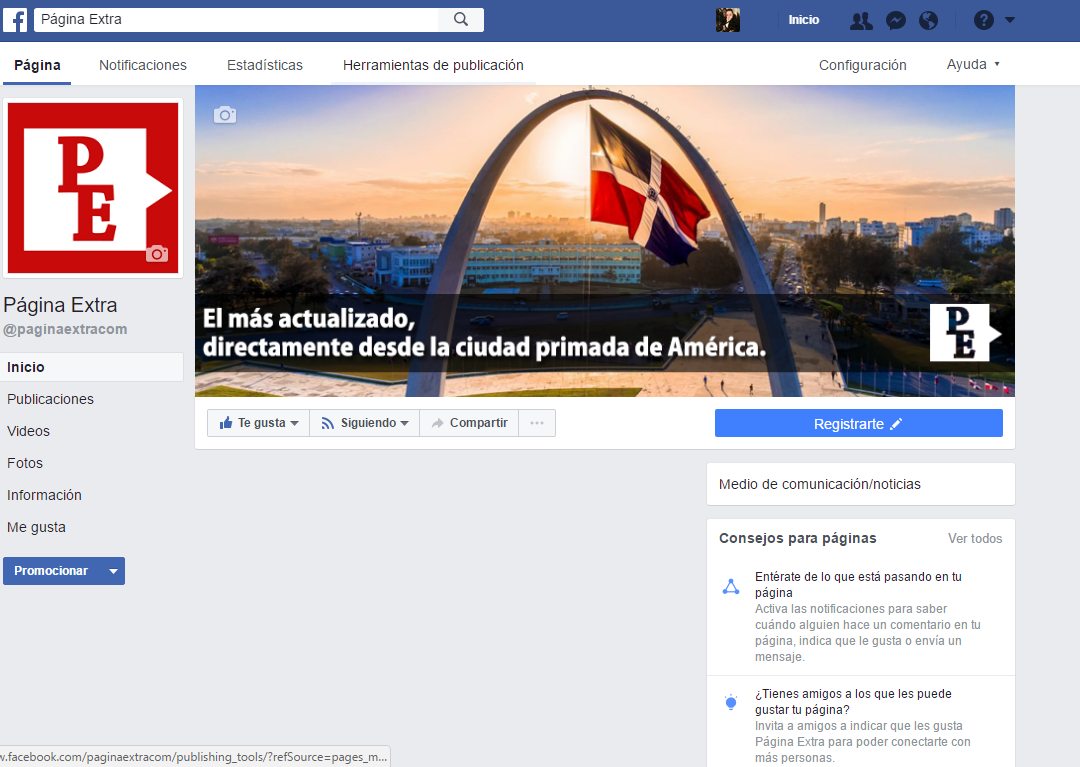Change profile picture via camera icon
Image resolution: width=1080 pixels, height=767 pixels.
coord(157,253)
